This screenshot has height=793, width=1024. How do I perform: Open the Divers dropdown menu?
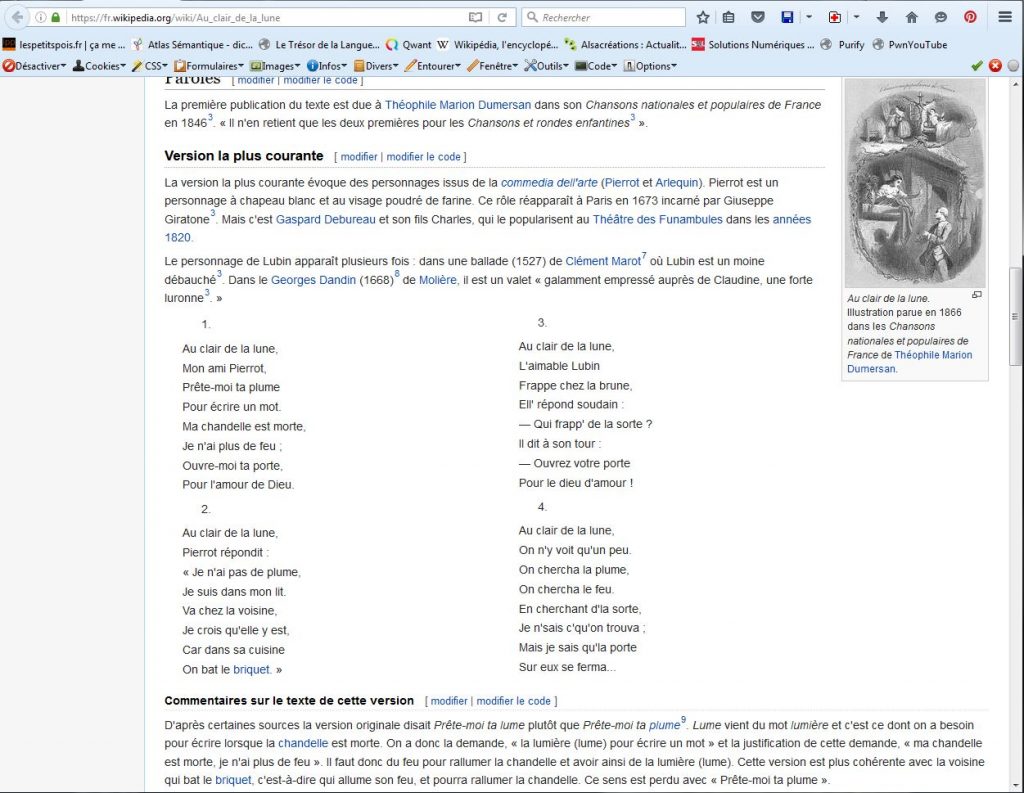(x=376, y=66)
